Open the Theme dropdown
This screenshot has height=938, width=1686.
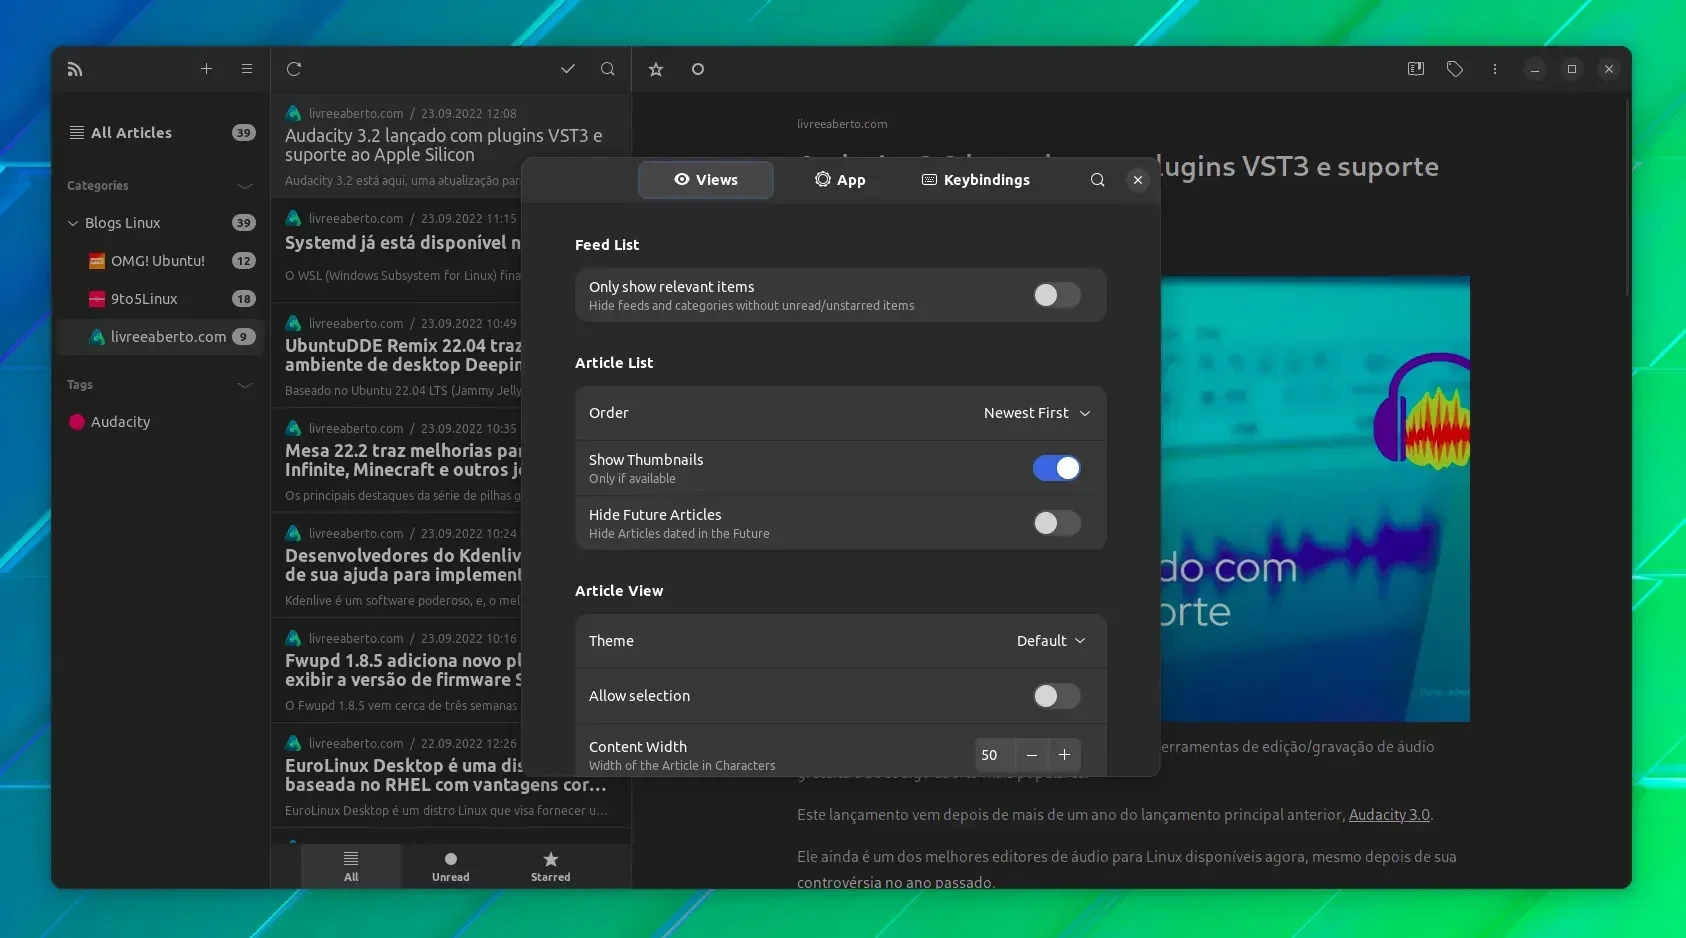[1051, 641]
